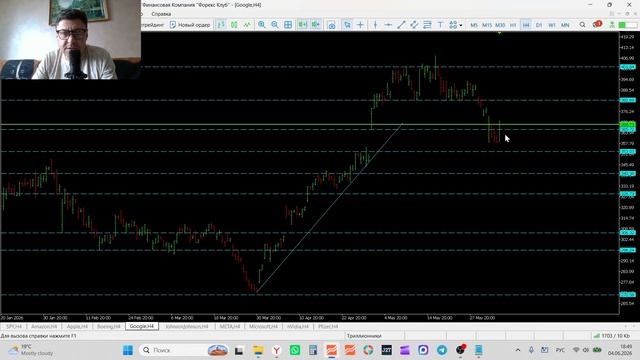
Task: Switch to the Microsoft,H4 chart tab
Action: click(263, 327)
